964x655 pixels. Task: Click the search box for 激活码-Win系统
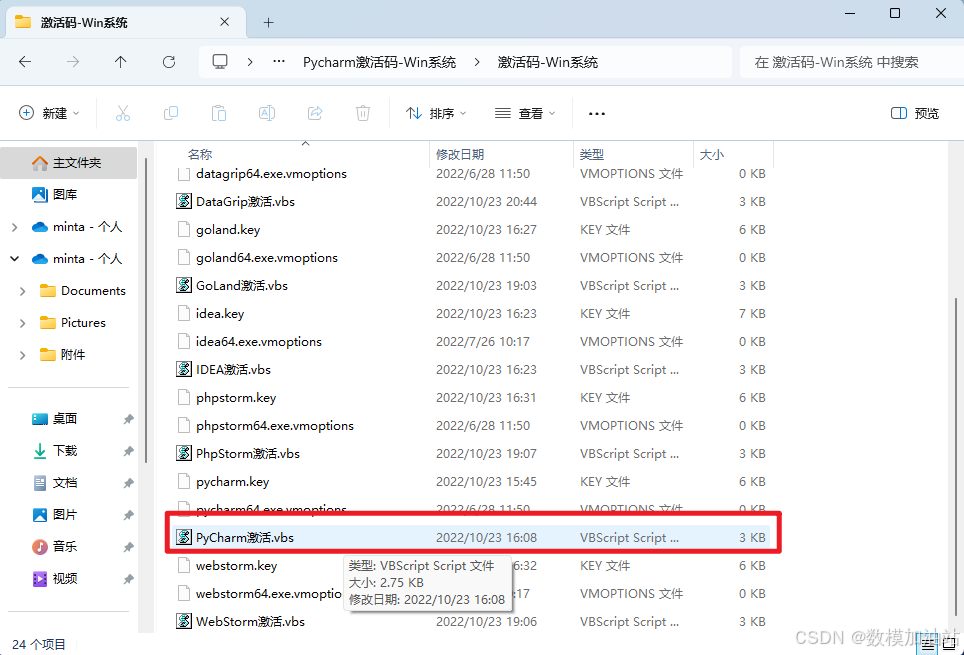[x=845, y=62]
